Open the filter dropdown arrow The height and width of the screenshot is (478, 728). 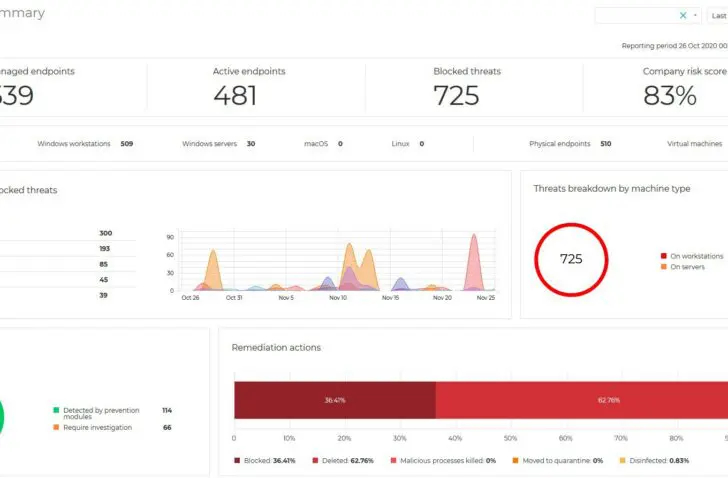(695, 15)
